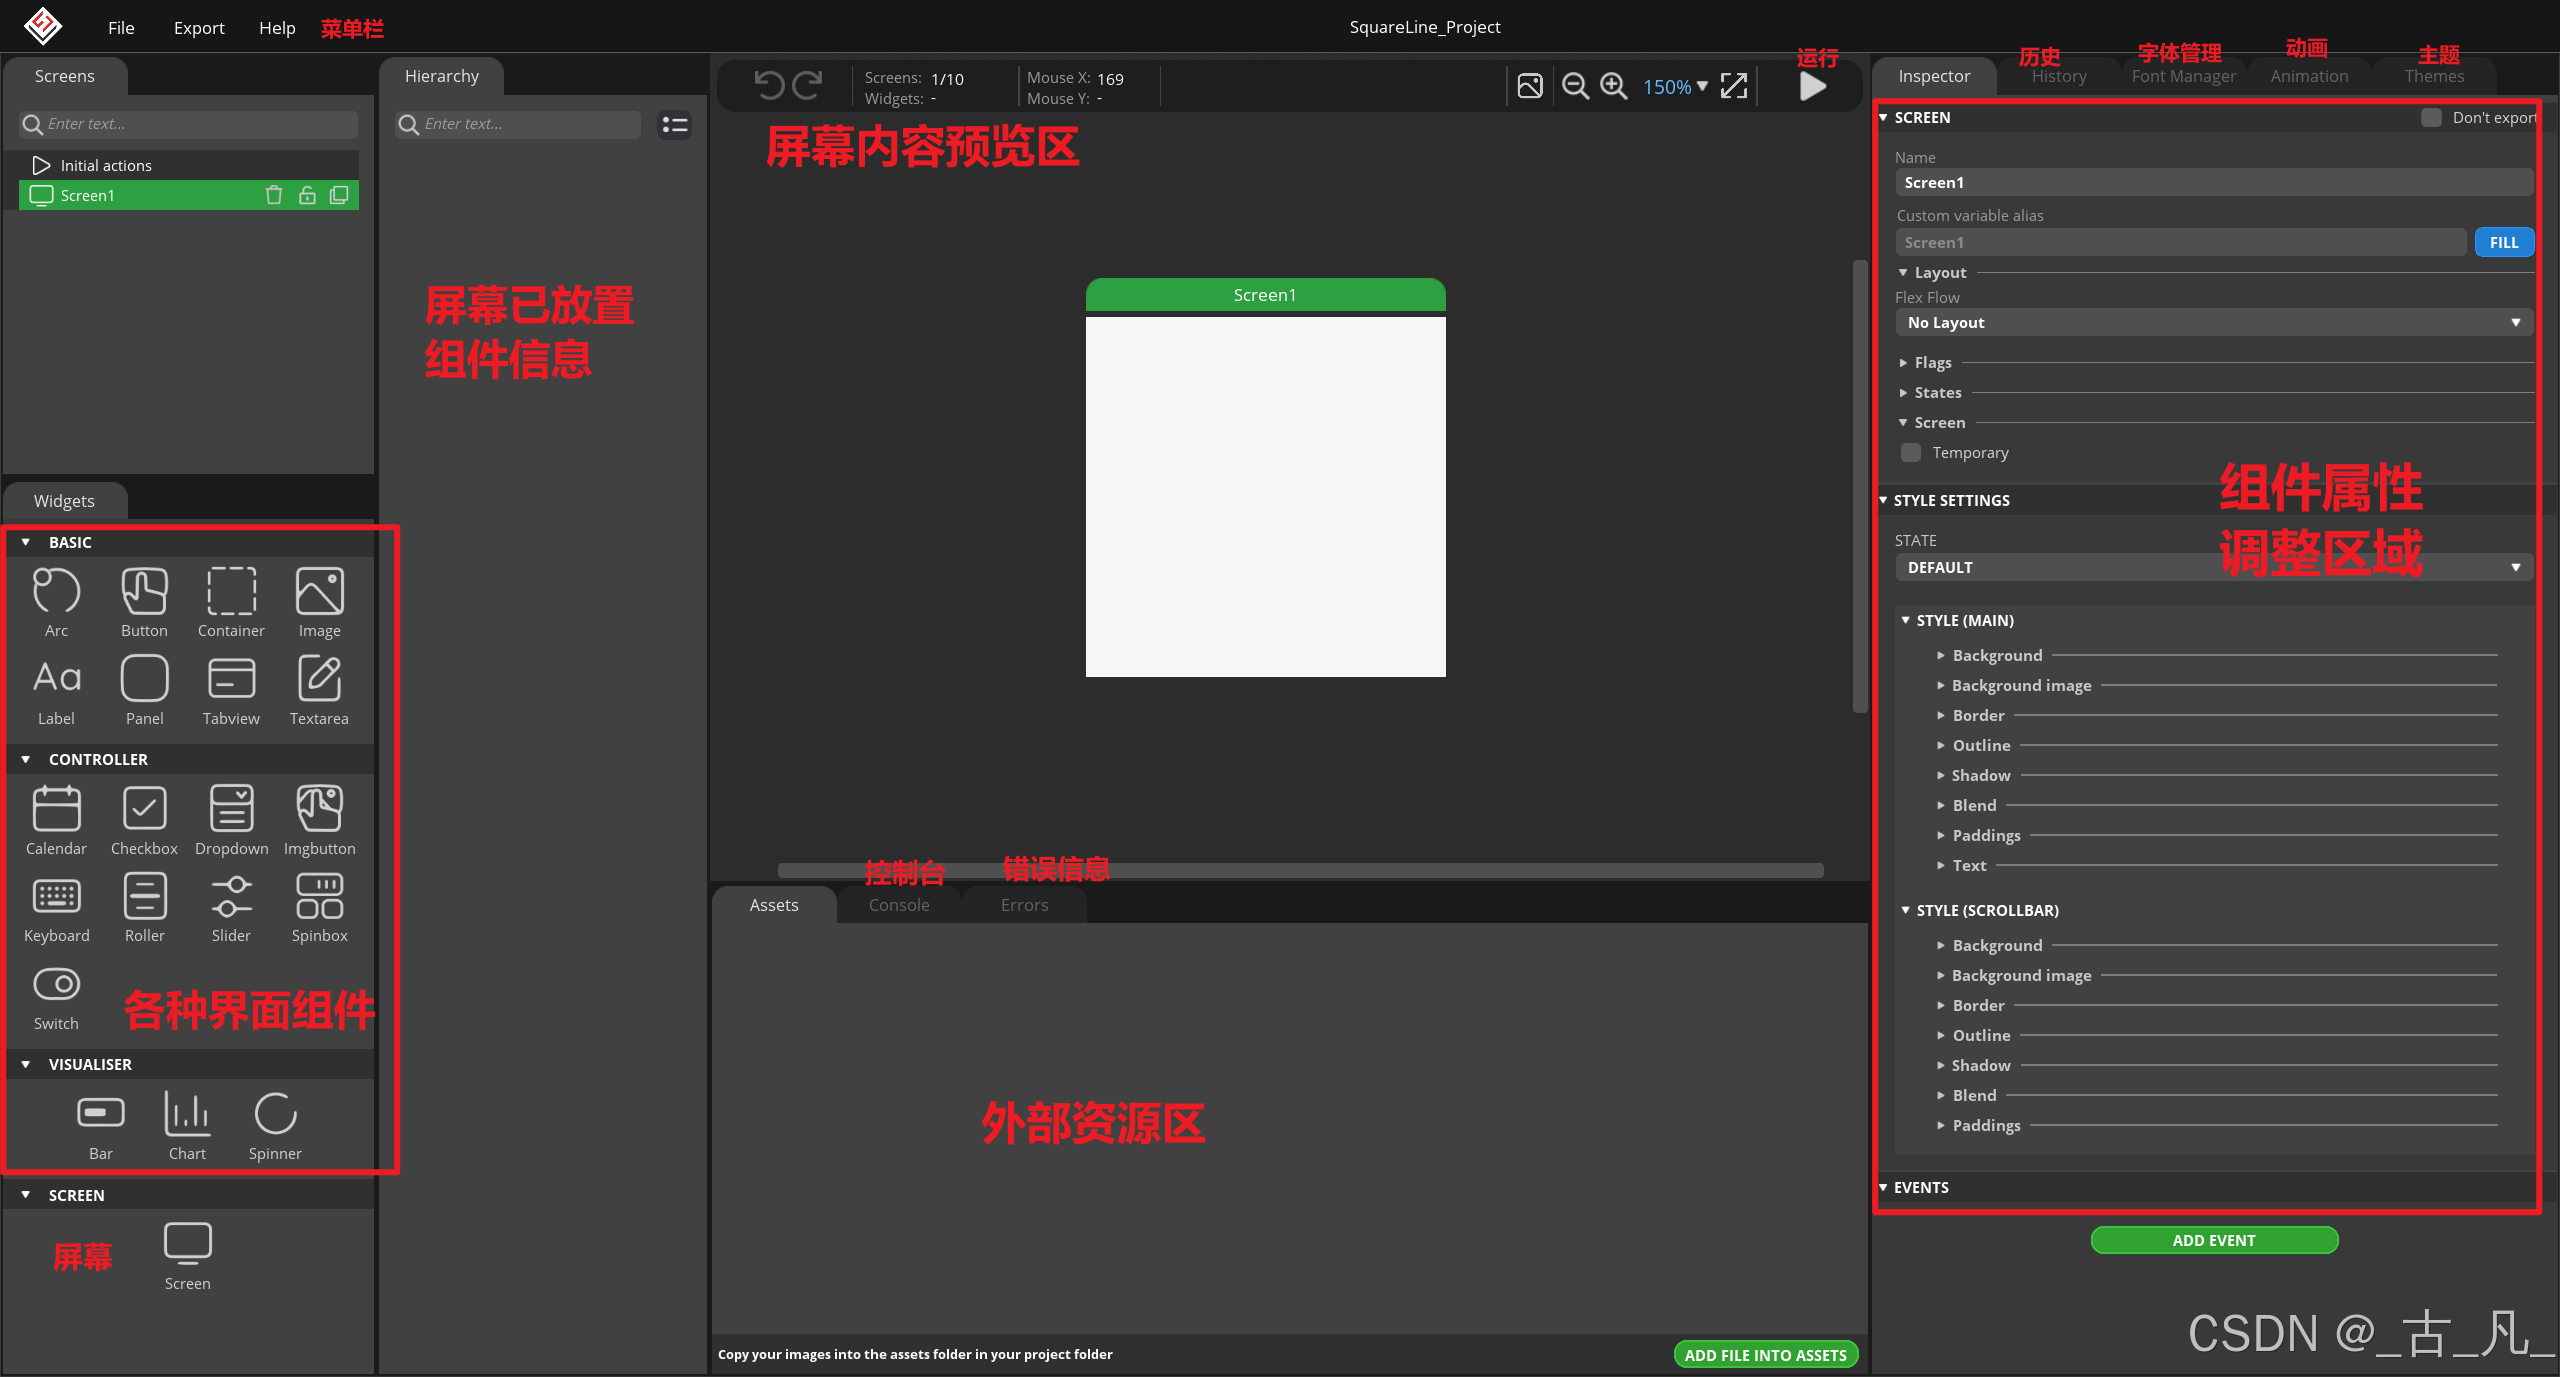This screenshot has height=1377, width=2560.
Task: Select the Arc widget icon
Action: click(56, 591)
